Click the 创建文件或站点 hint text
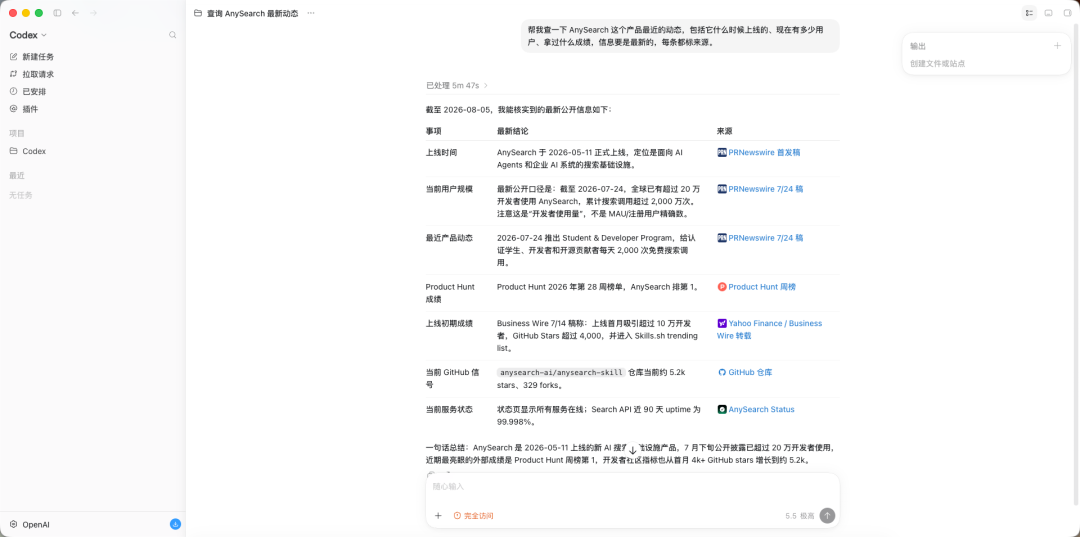Viewport: 1080px width, 537px height. click(937, 63)
